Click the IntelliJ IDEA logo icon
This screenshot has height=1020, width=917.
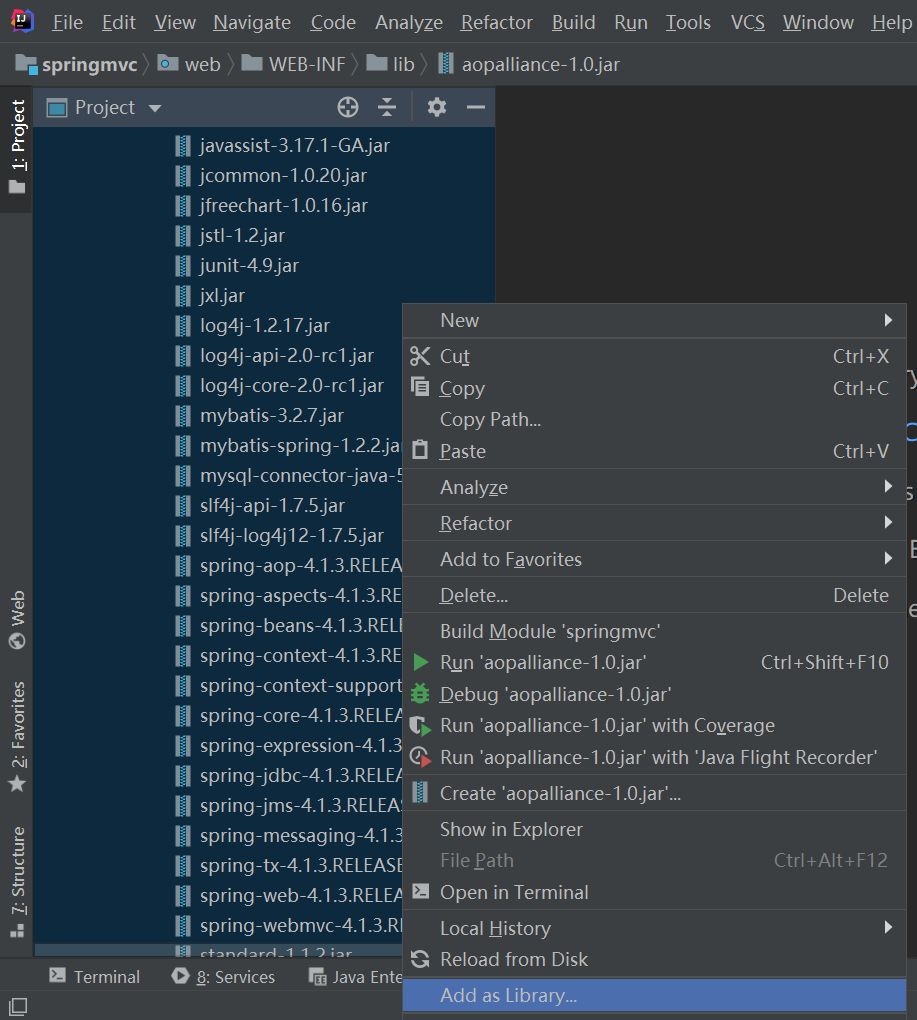coord(22,21)
